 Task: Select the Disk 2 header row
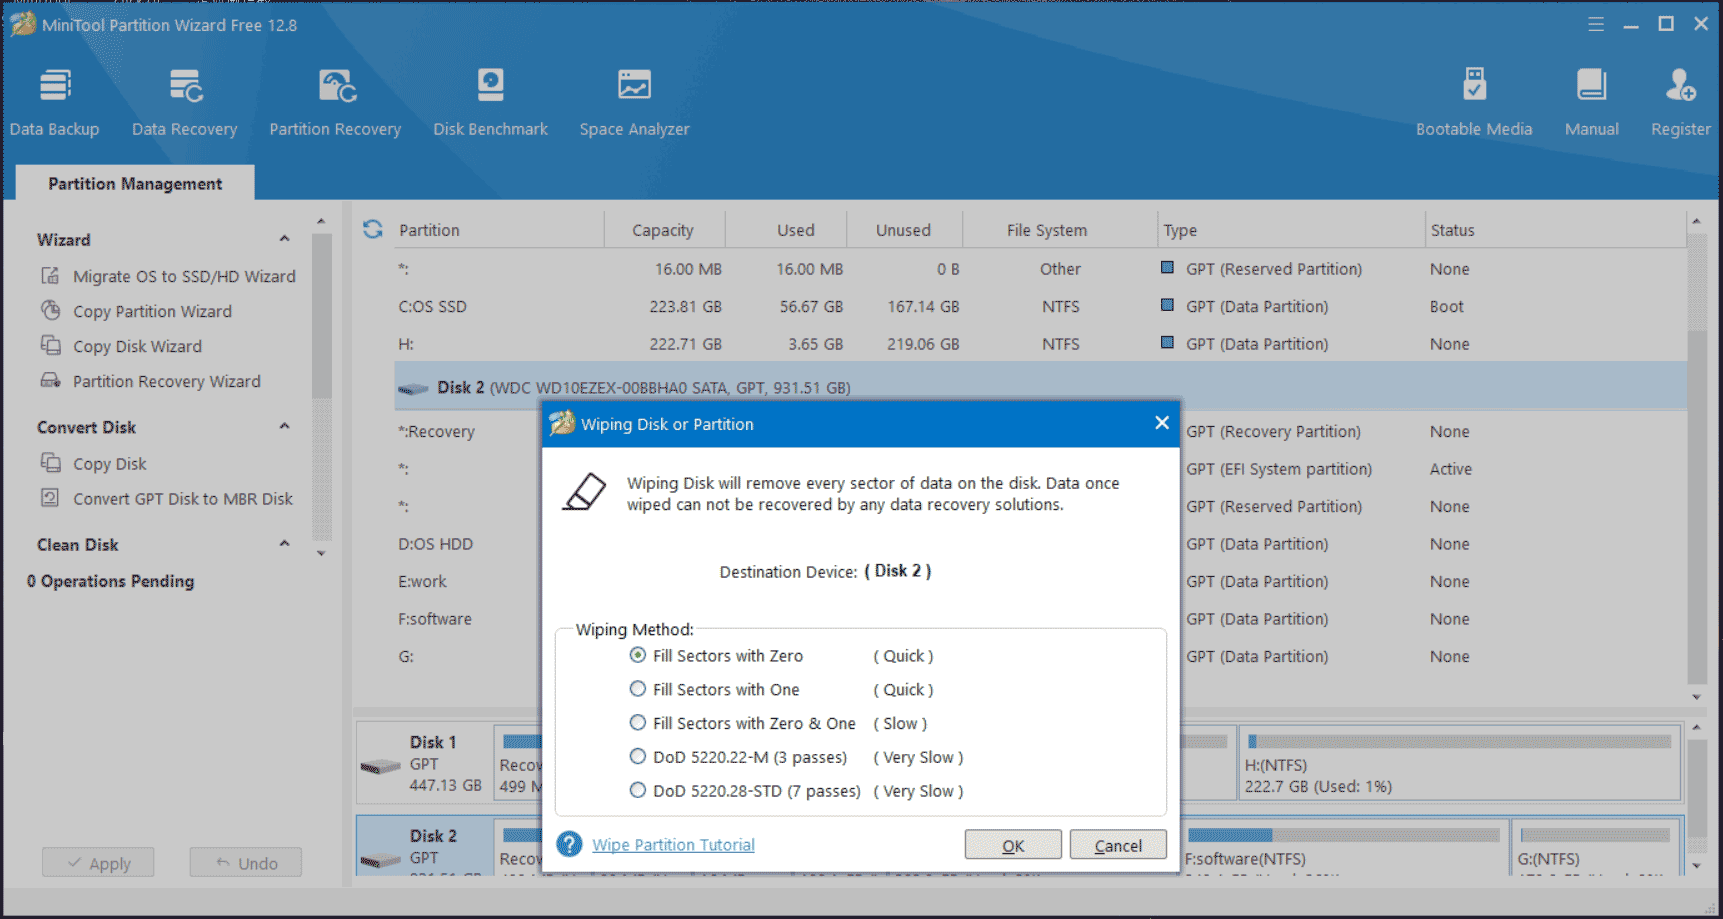point(1040,387)
